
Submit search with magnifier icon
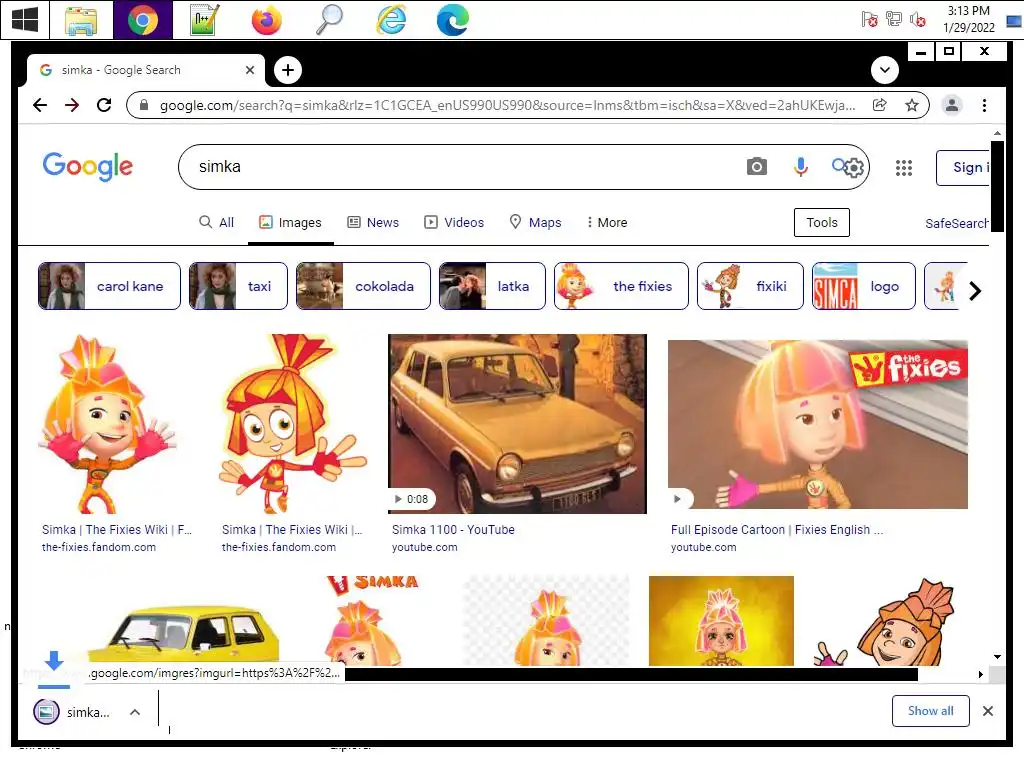click(839, 166)
